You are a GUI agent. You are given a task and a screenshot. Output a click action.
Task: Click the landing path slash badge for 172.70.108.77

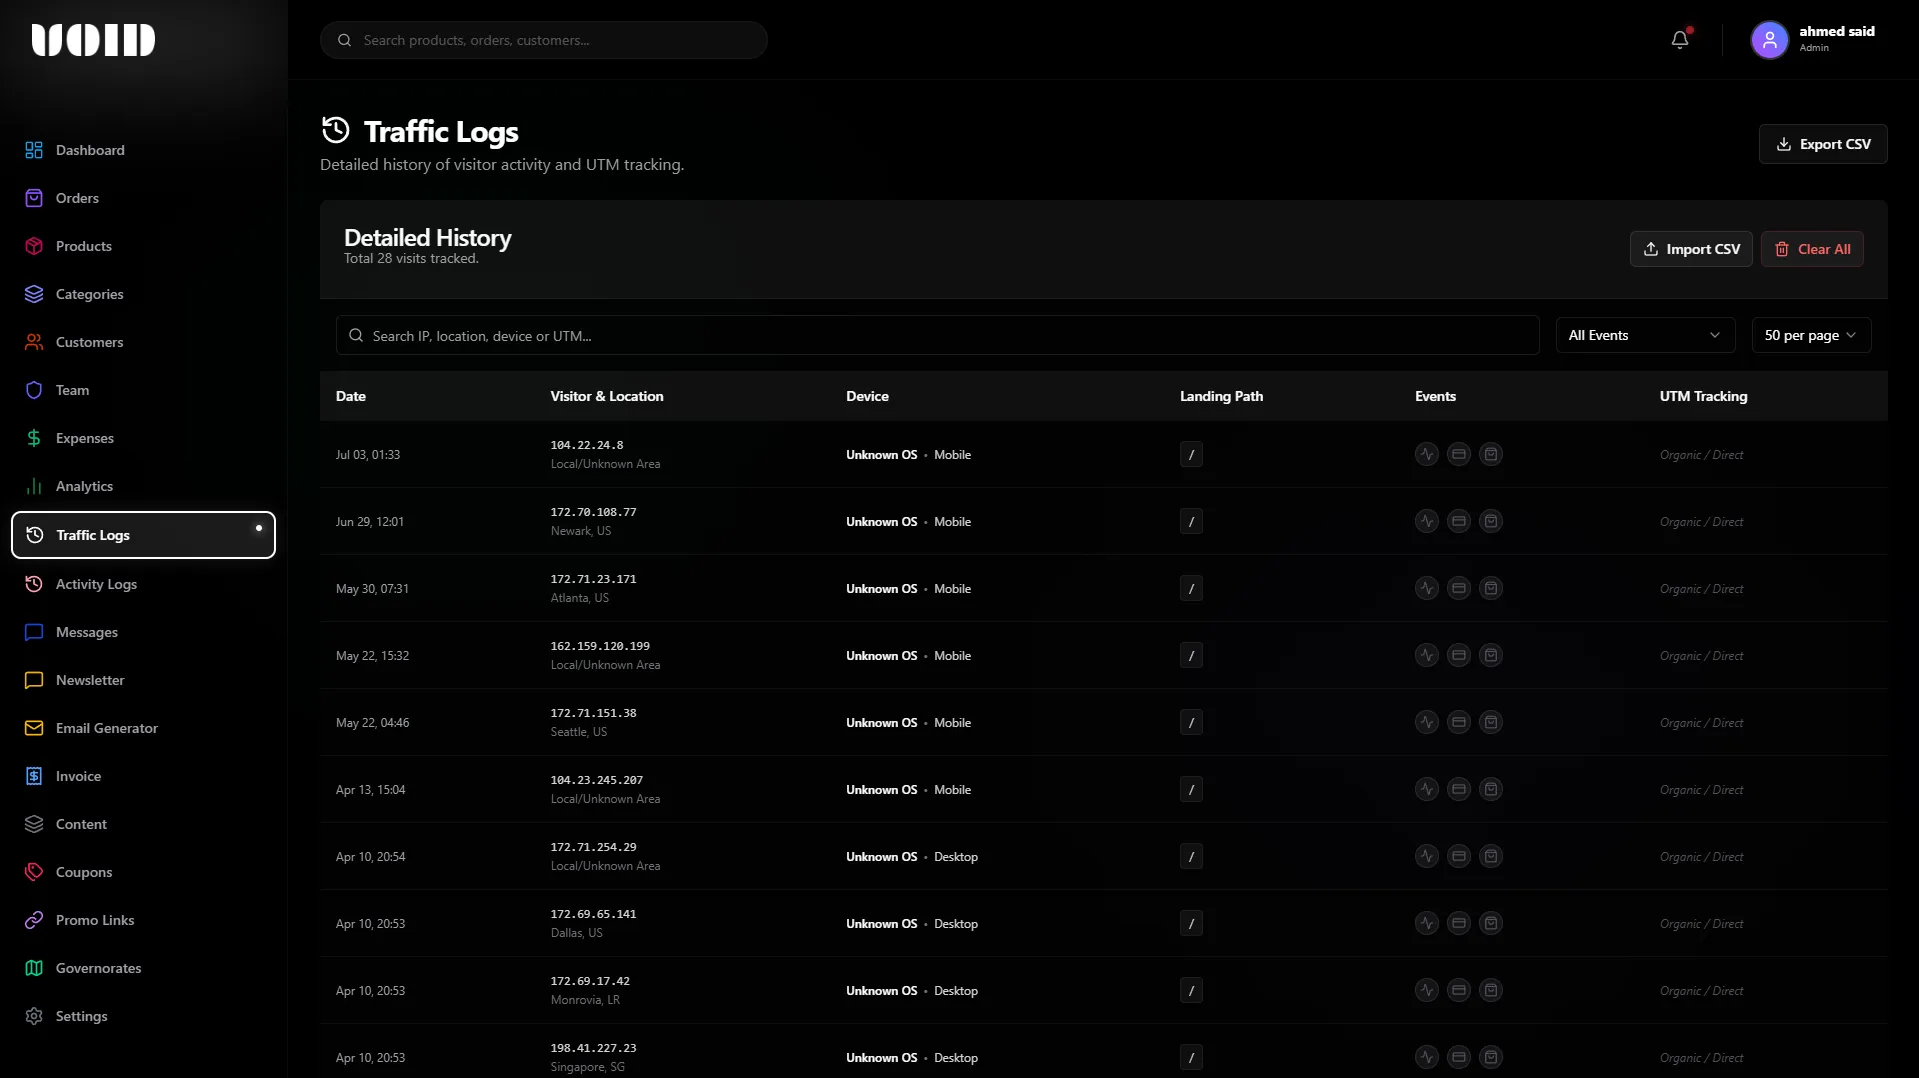1191,522
